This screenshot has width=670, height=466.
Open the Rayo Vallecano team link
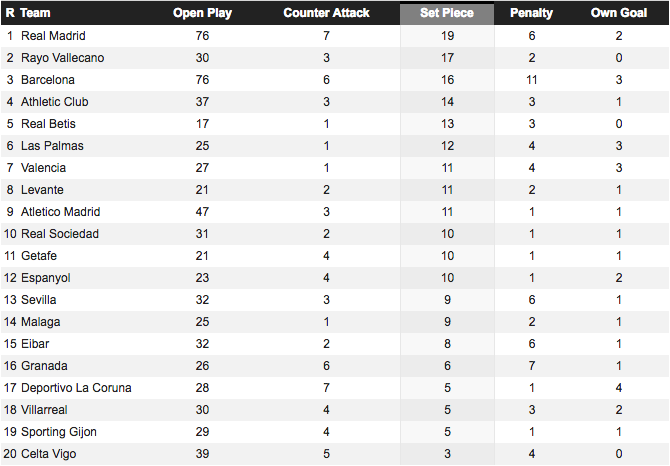click(62, 58)
